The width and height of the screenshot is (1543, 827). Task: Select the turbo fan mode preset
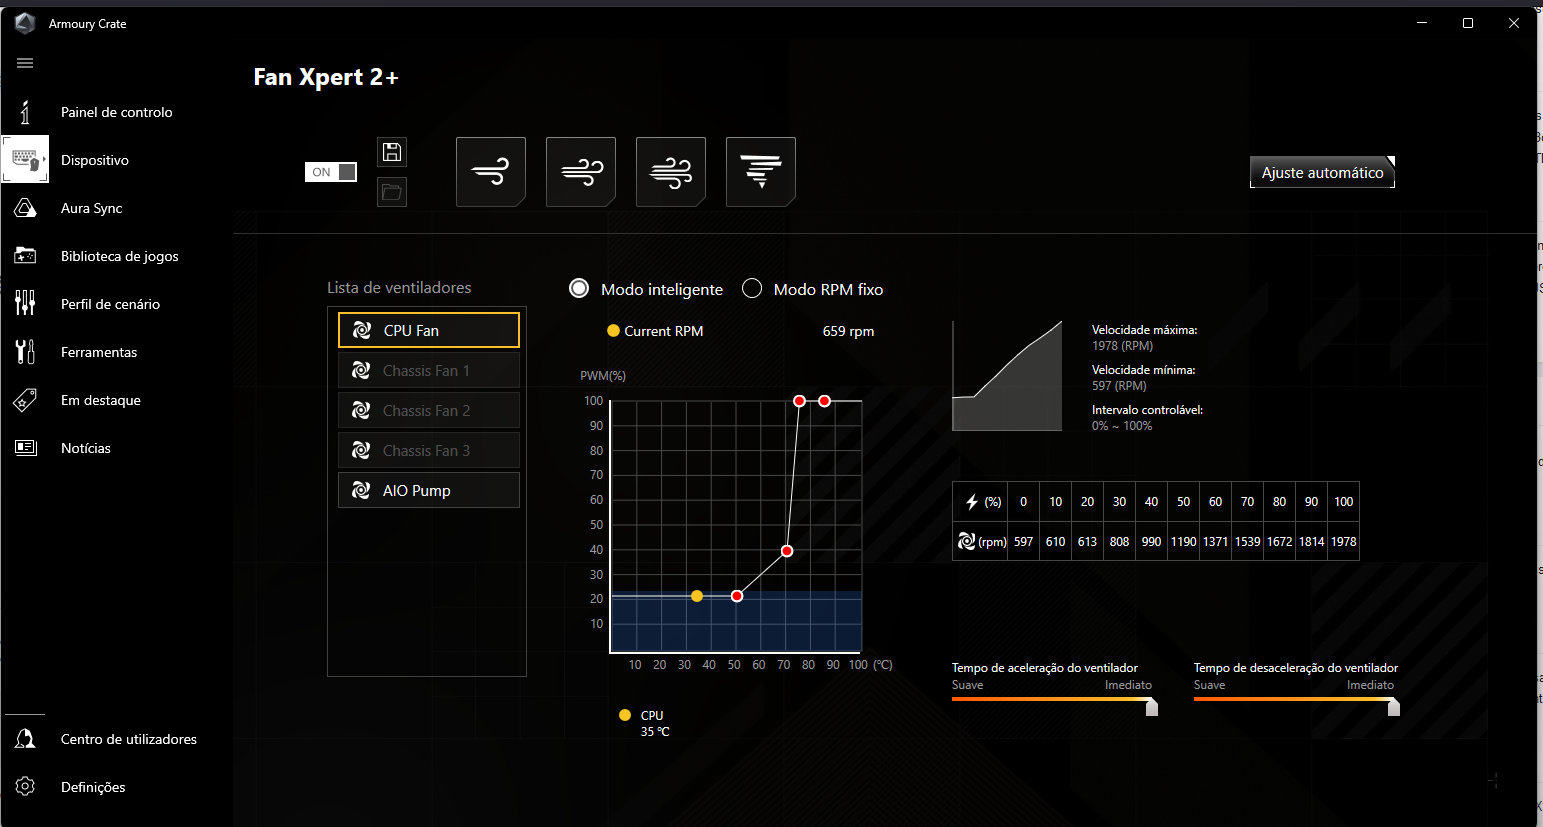click(x=671, y=172)
